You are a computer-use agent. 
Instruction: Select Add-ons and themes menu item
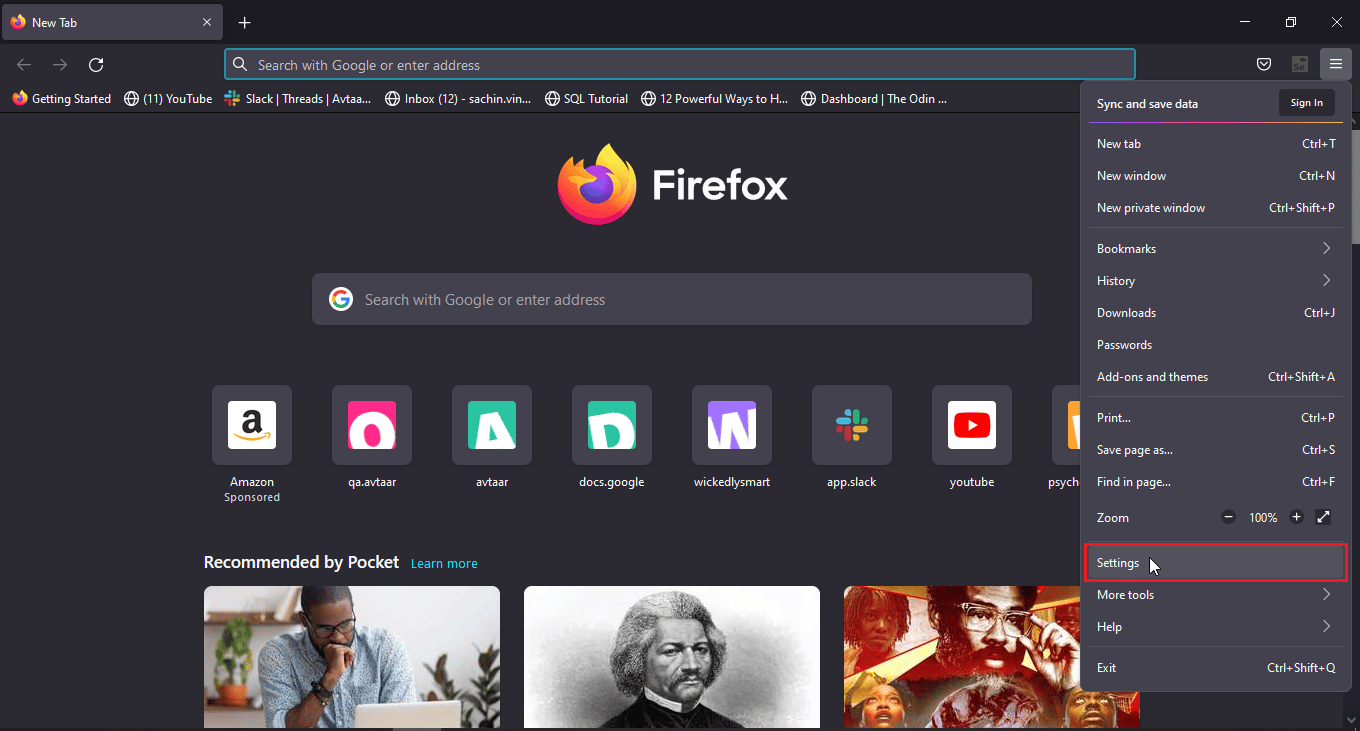point(1153,377)
